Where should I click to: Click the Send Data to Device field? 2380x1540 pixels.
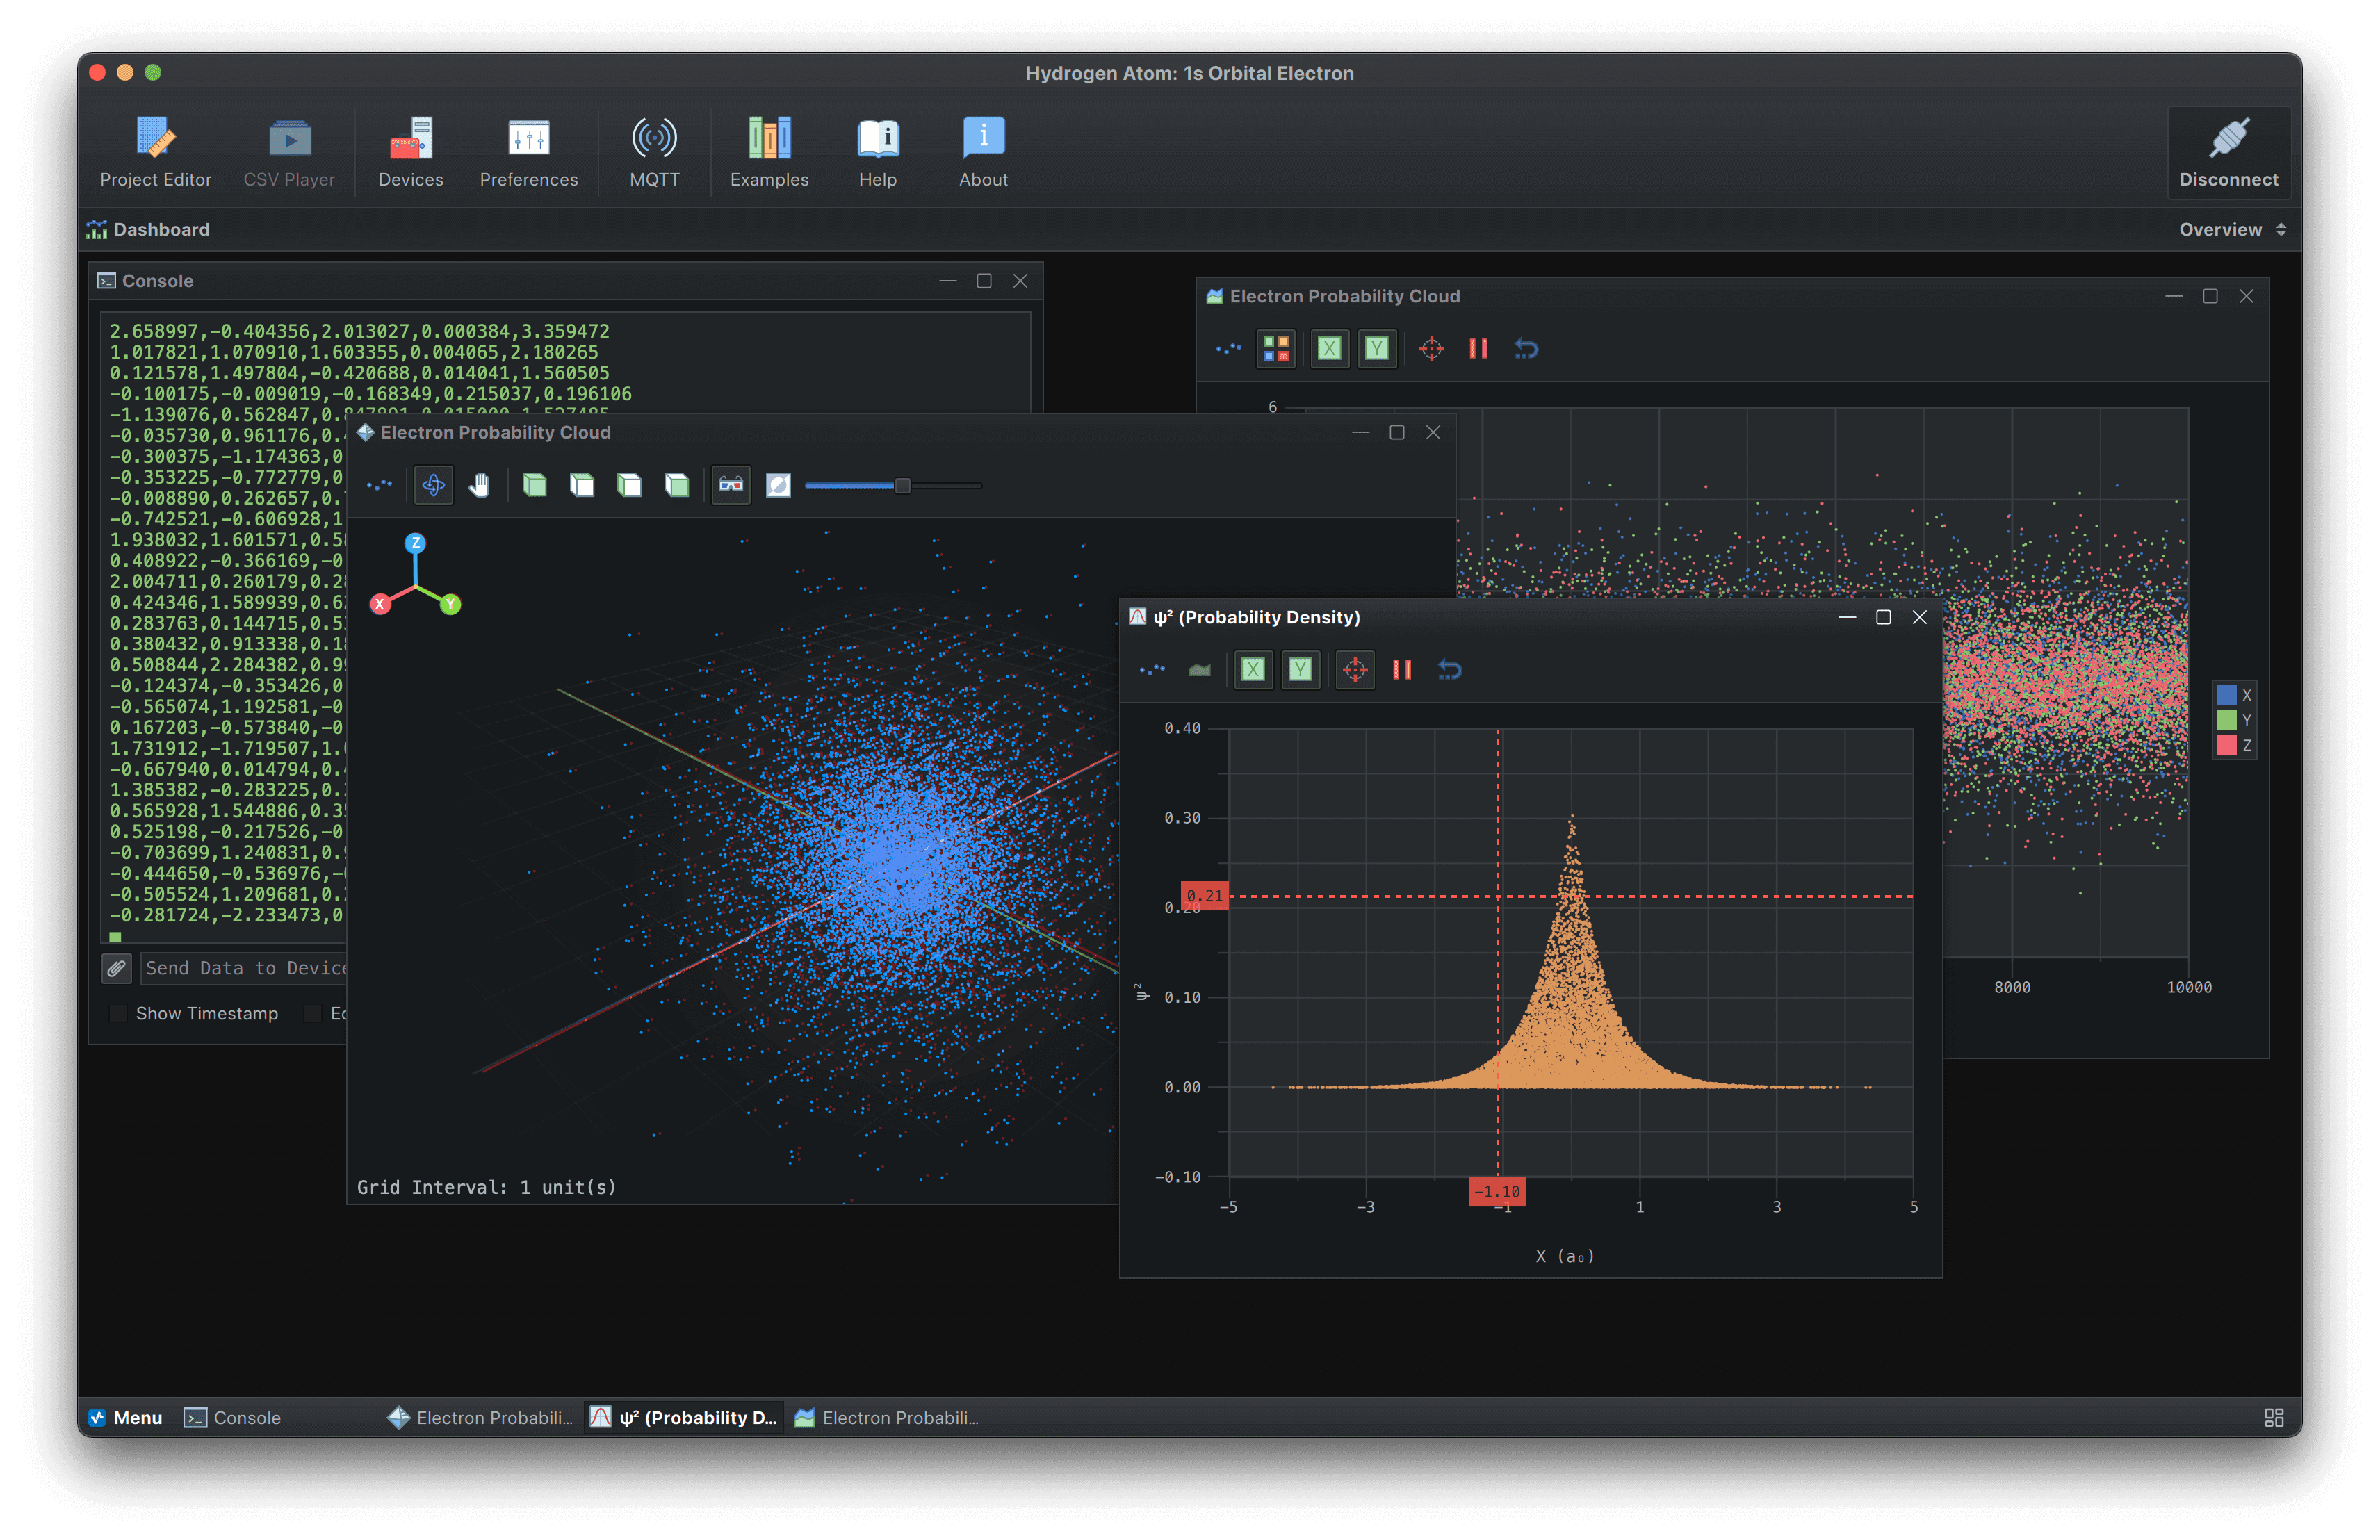point(244,968)
